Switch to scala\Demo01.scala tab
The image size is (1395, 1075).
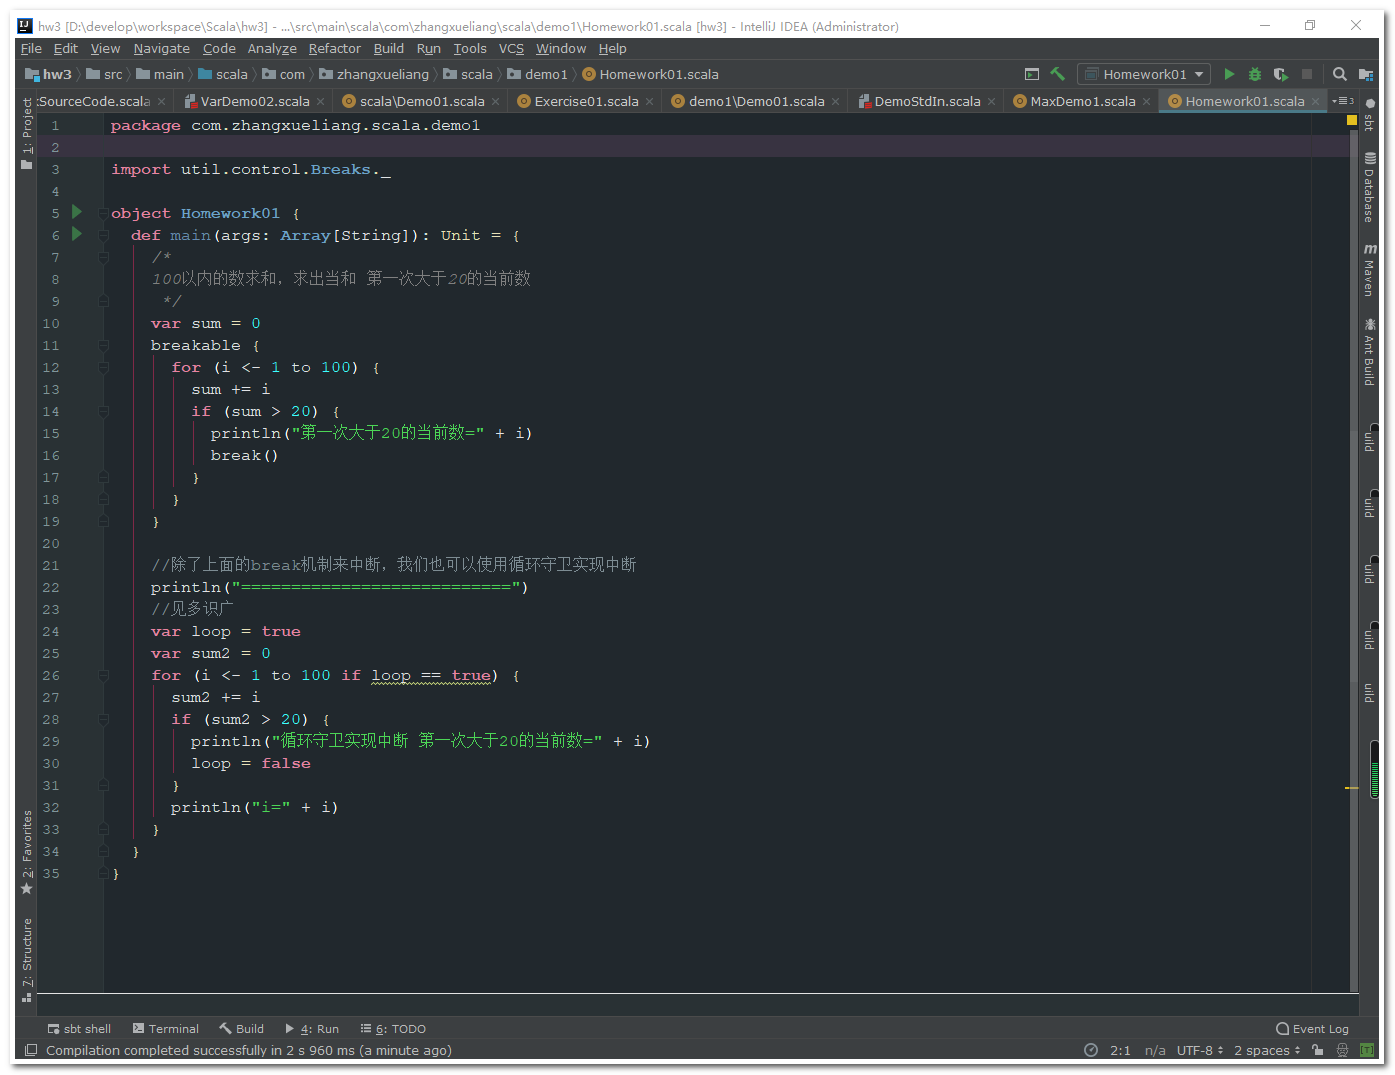[x=422, y=101]
